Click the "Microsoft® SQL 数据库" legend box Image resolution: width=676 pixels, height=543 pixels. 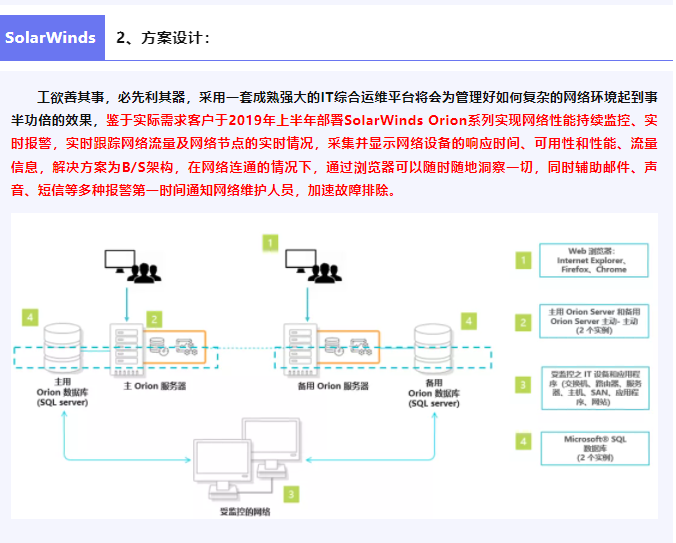(x=595, y=448)
